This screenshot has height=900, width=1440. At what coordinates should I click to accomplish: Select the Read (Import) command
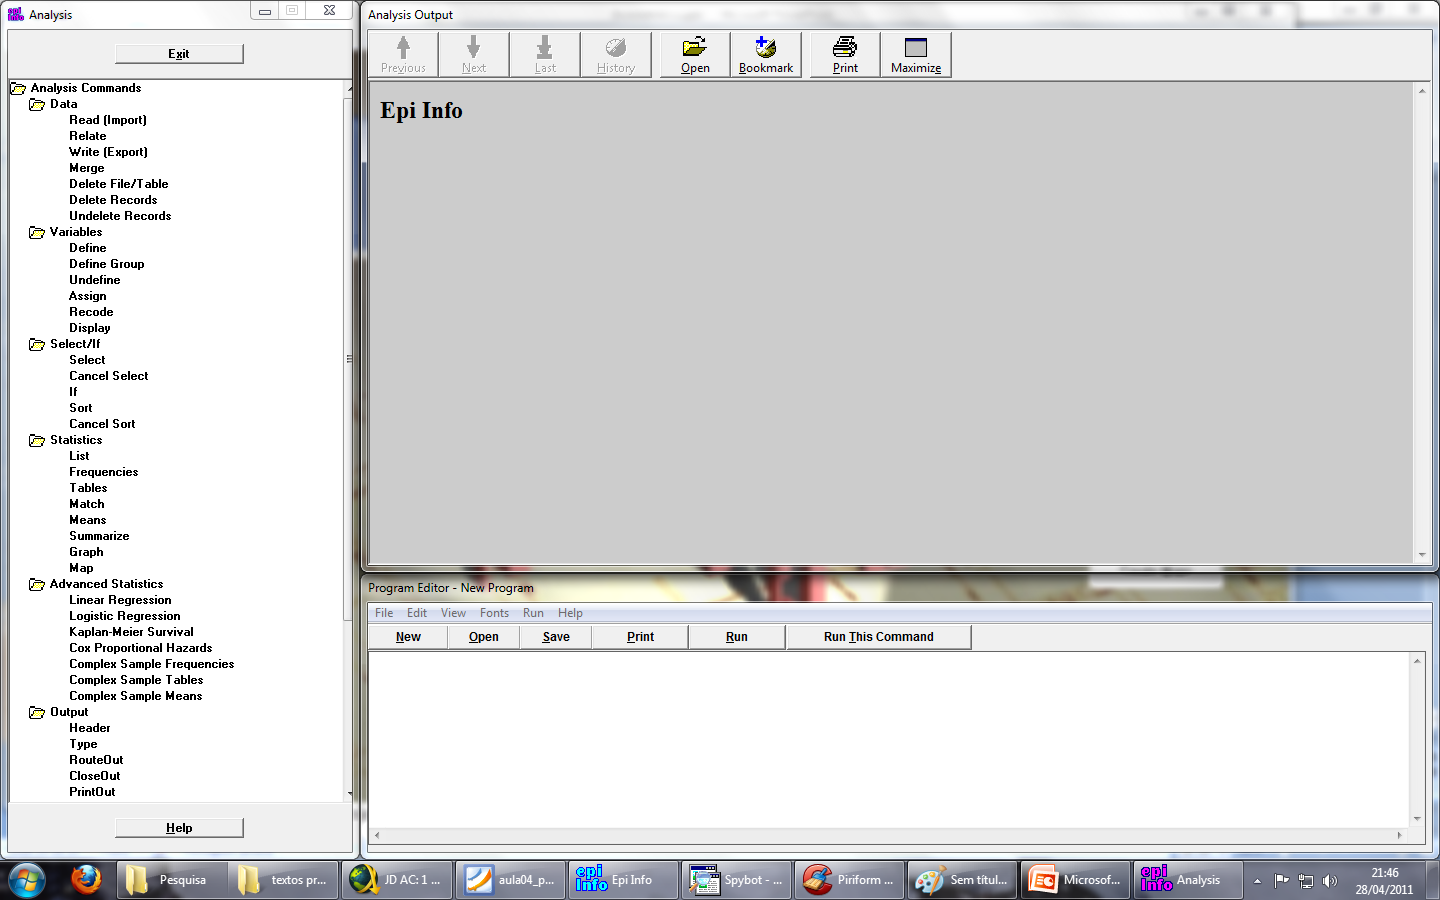tap(108, 120)
